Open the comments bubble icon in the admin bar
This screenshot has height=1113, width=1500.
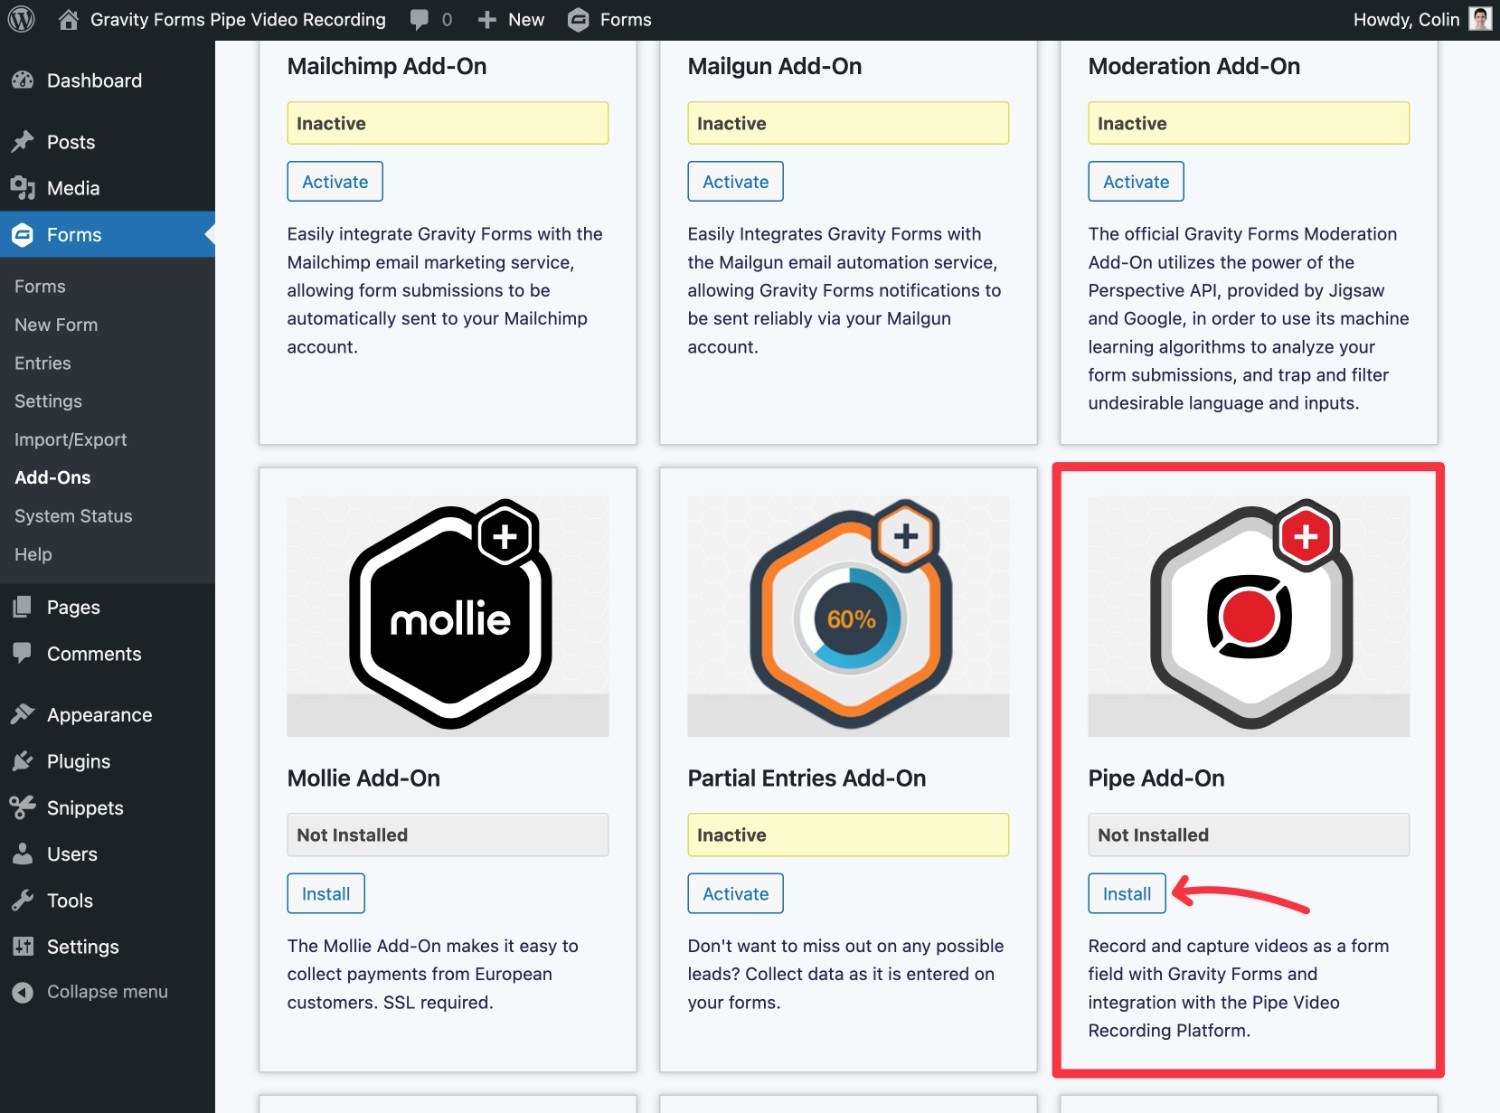tap(420, 19)
